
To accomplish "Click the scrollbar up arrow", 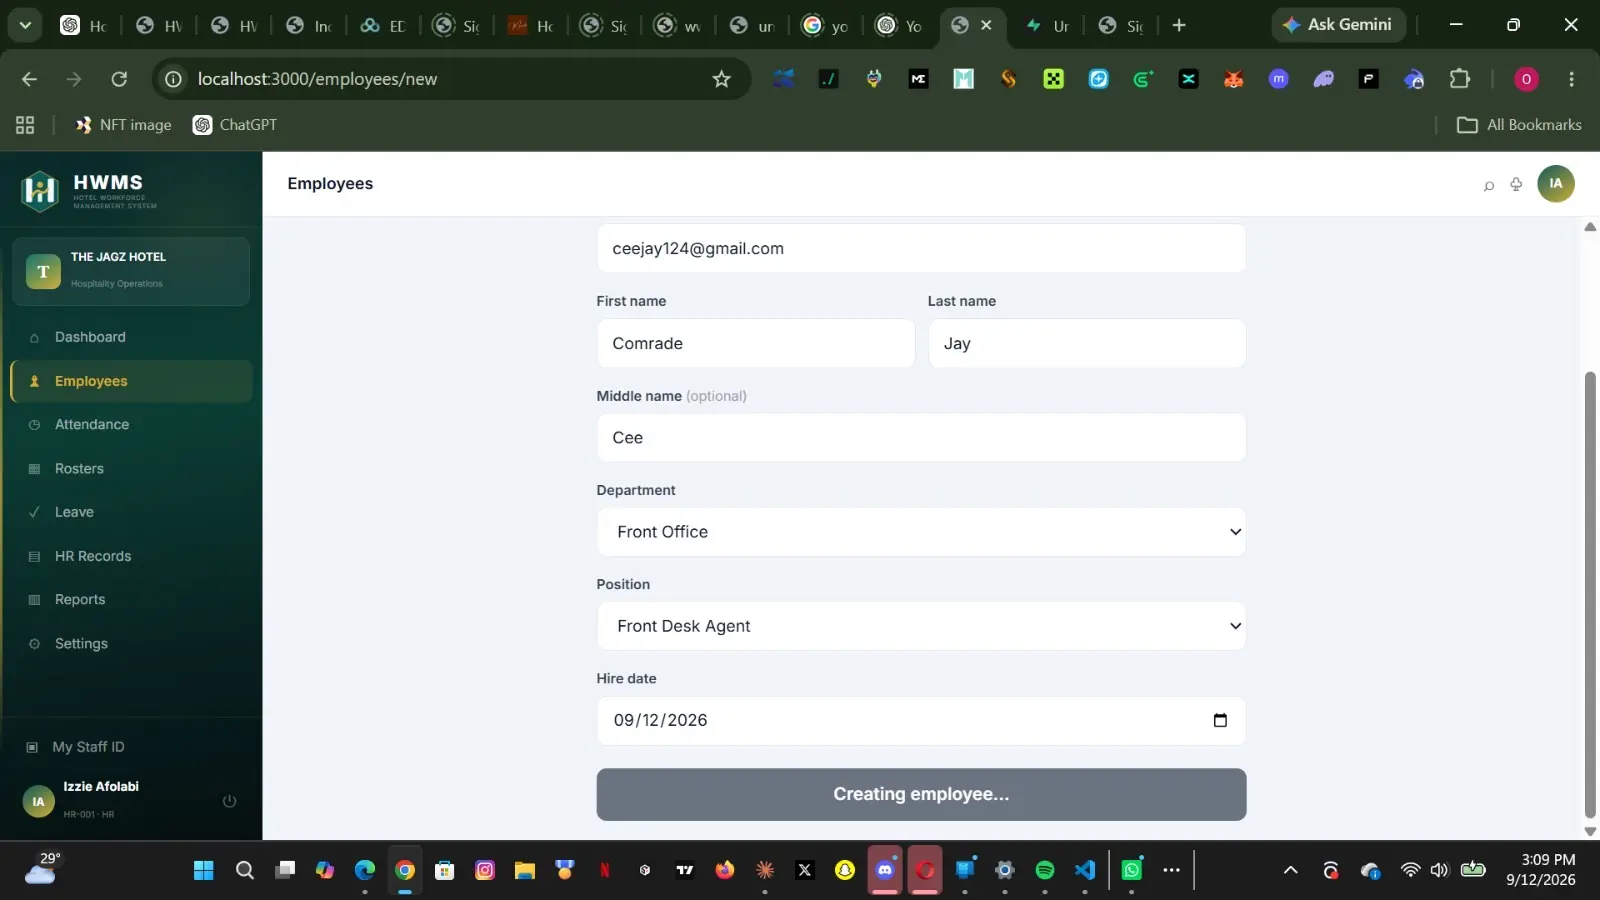I will coord(1590,227).
